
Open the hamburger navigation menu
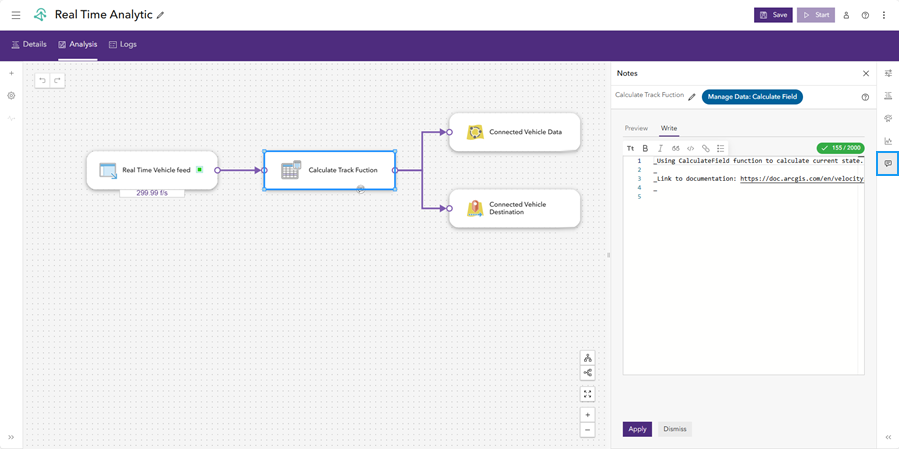[x=16, y=15]
